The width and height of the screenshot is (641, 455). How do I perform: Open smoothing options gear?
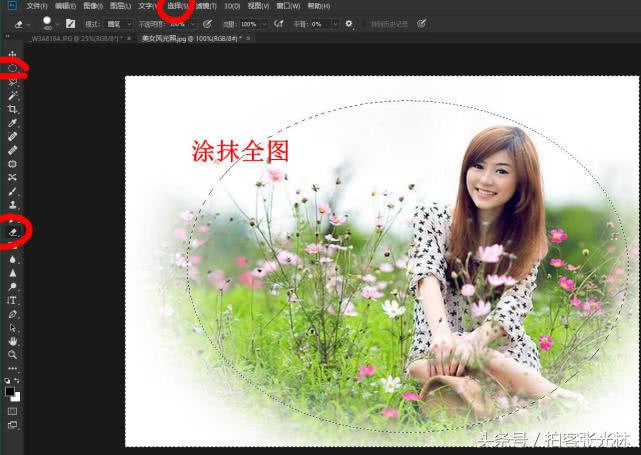click(x=349, y=24)
